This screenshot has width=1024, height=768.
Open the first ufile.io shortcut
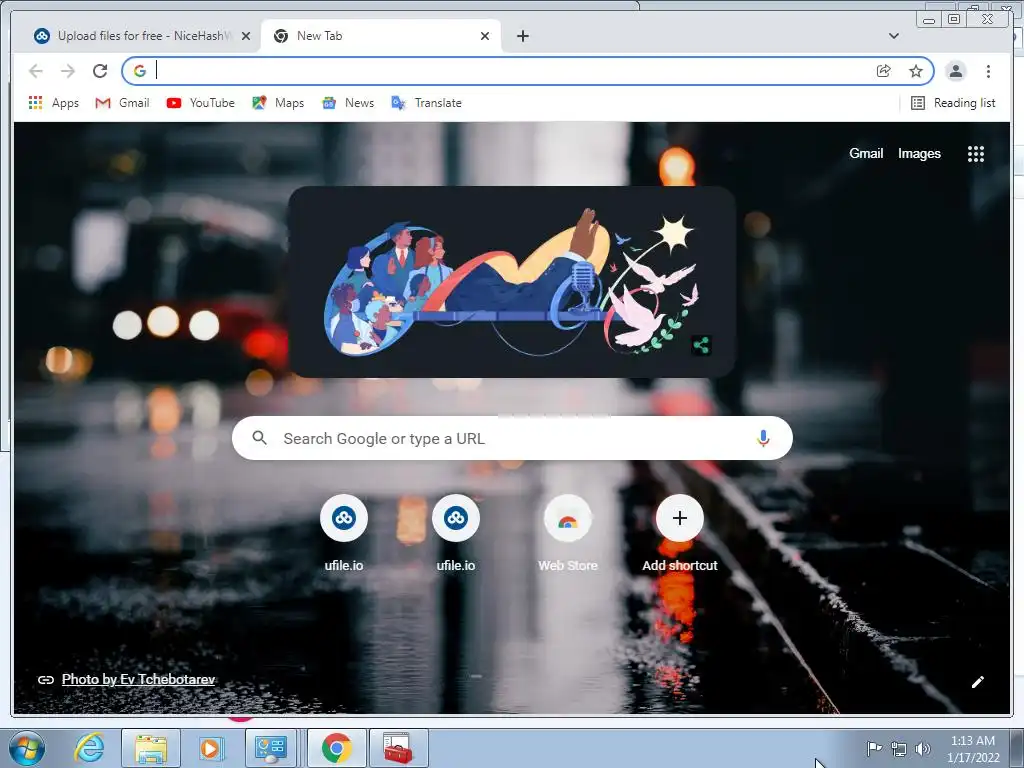point(344,534)
